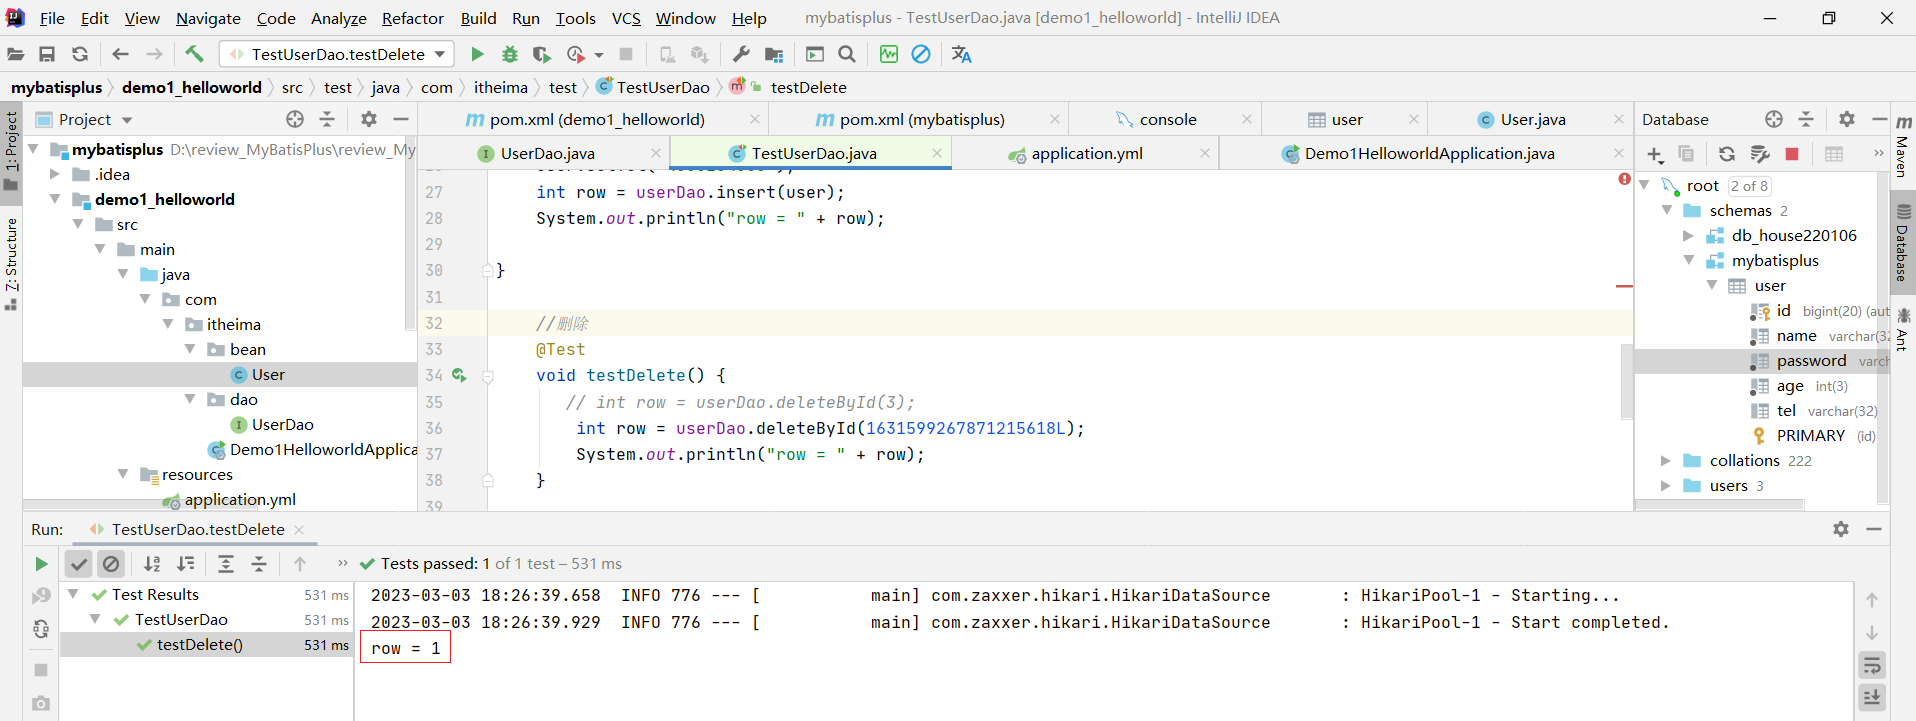Open Database panel gear settings
This screenshot has height=721, width=1916.
[x=1847, y=119]
